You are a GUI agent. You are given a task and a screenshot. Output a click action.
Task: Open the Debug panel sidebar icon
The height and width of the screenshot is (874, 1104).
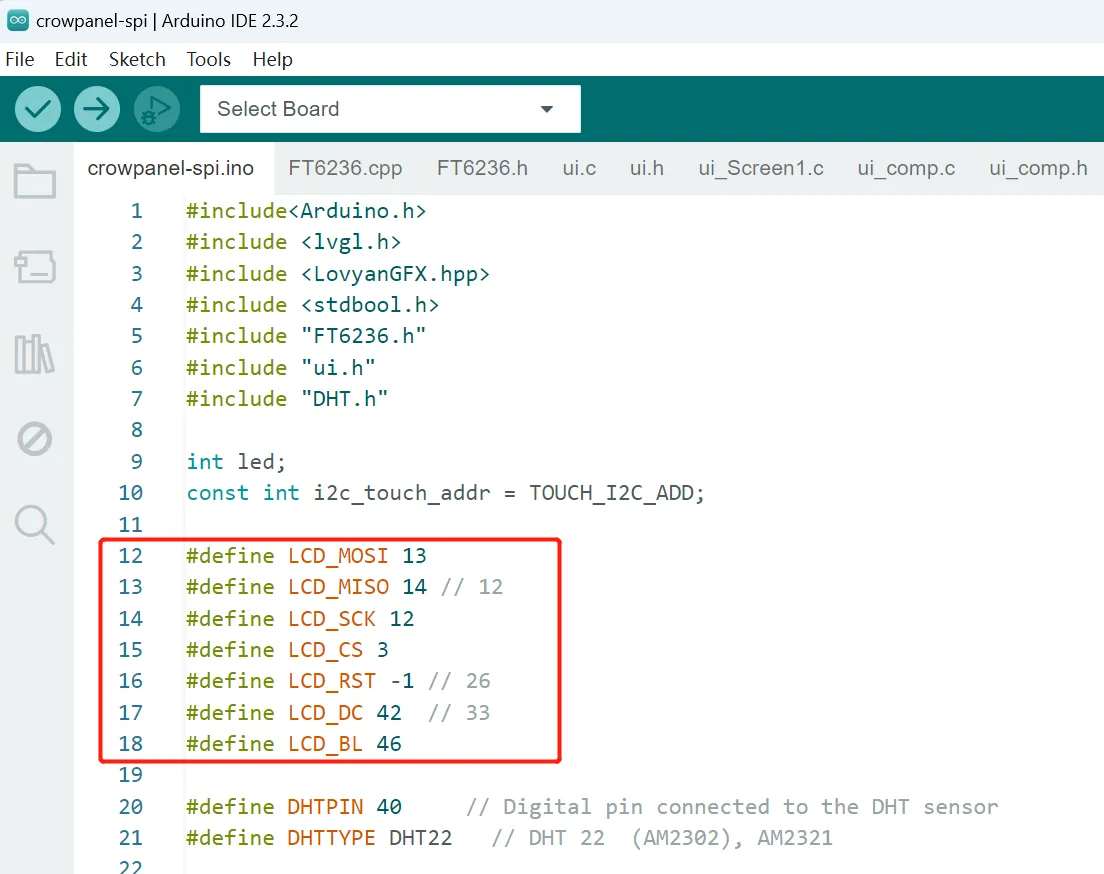[x=34, y=439]
